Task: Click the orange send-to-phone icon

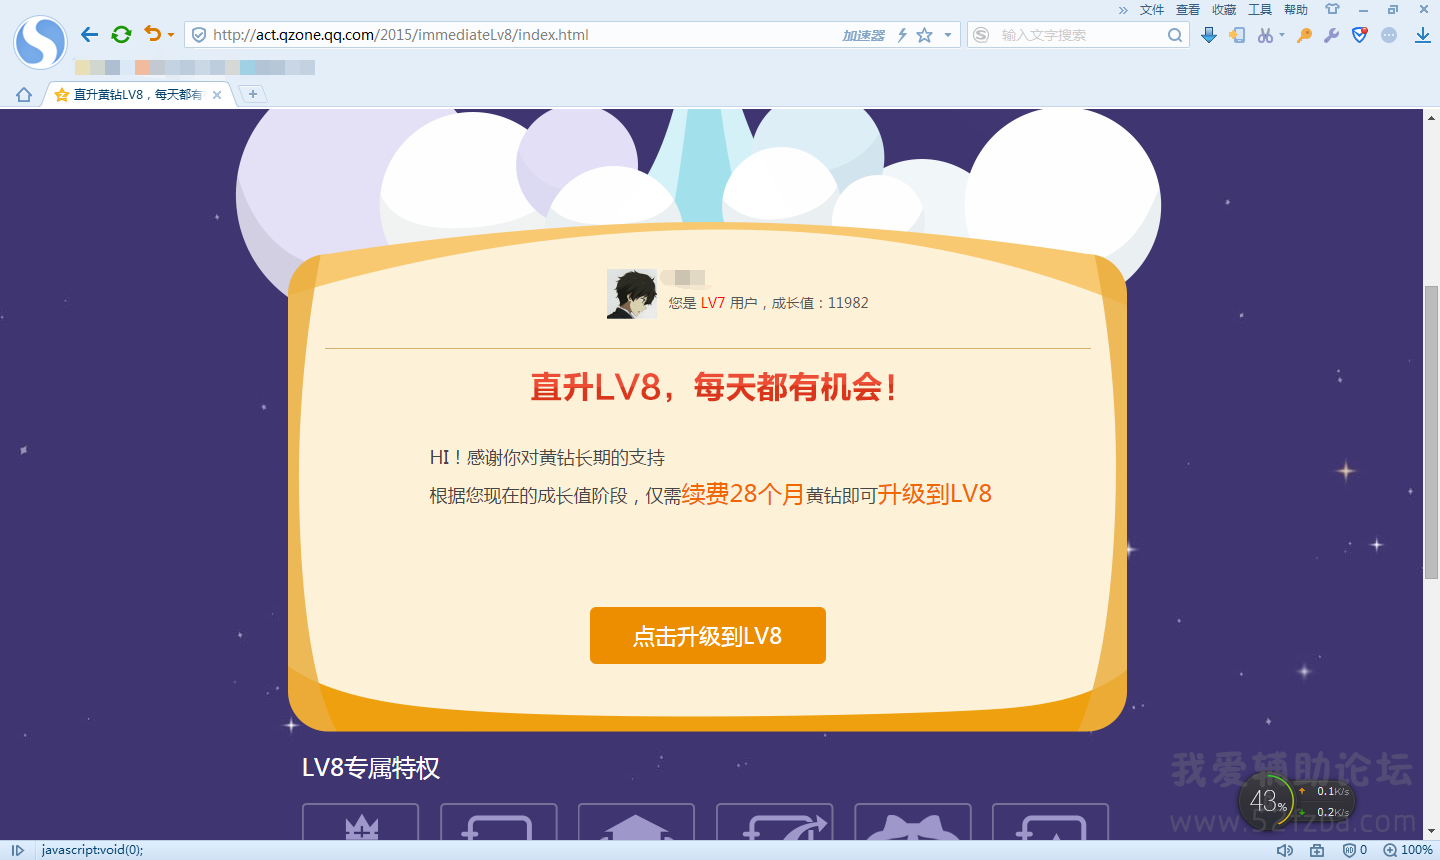Action: pyautogui.click(x=1237, y=35)
